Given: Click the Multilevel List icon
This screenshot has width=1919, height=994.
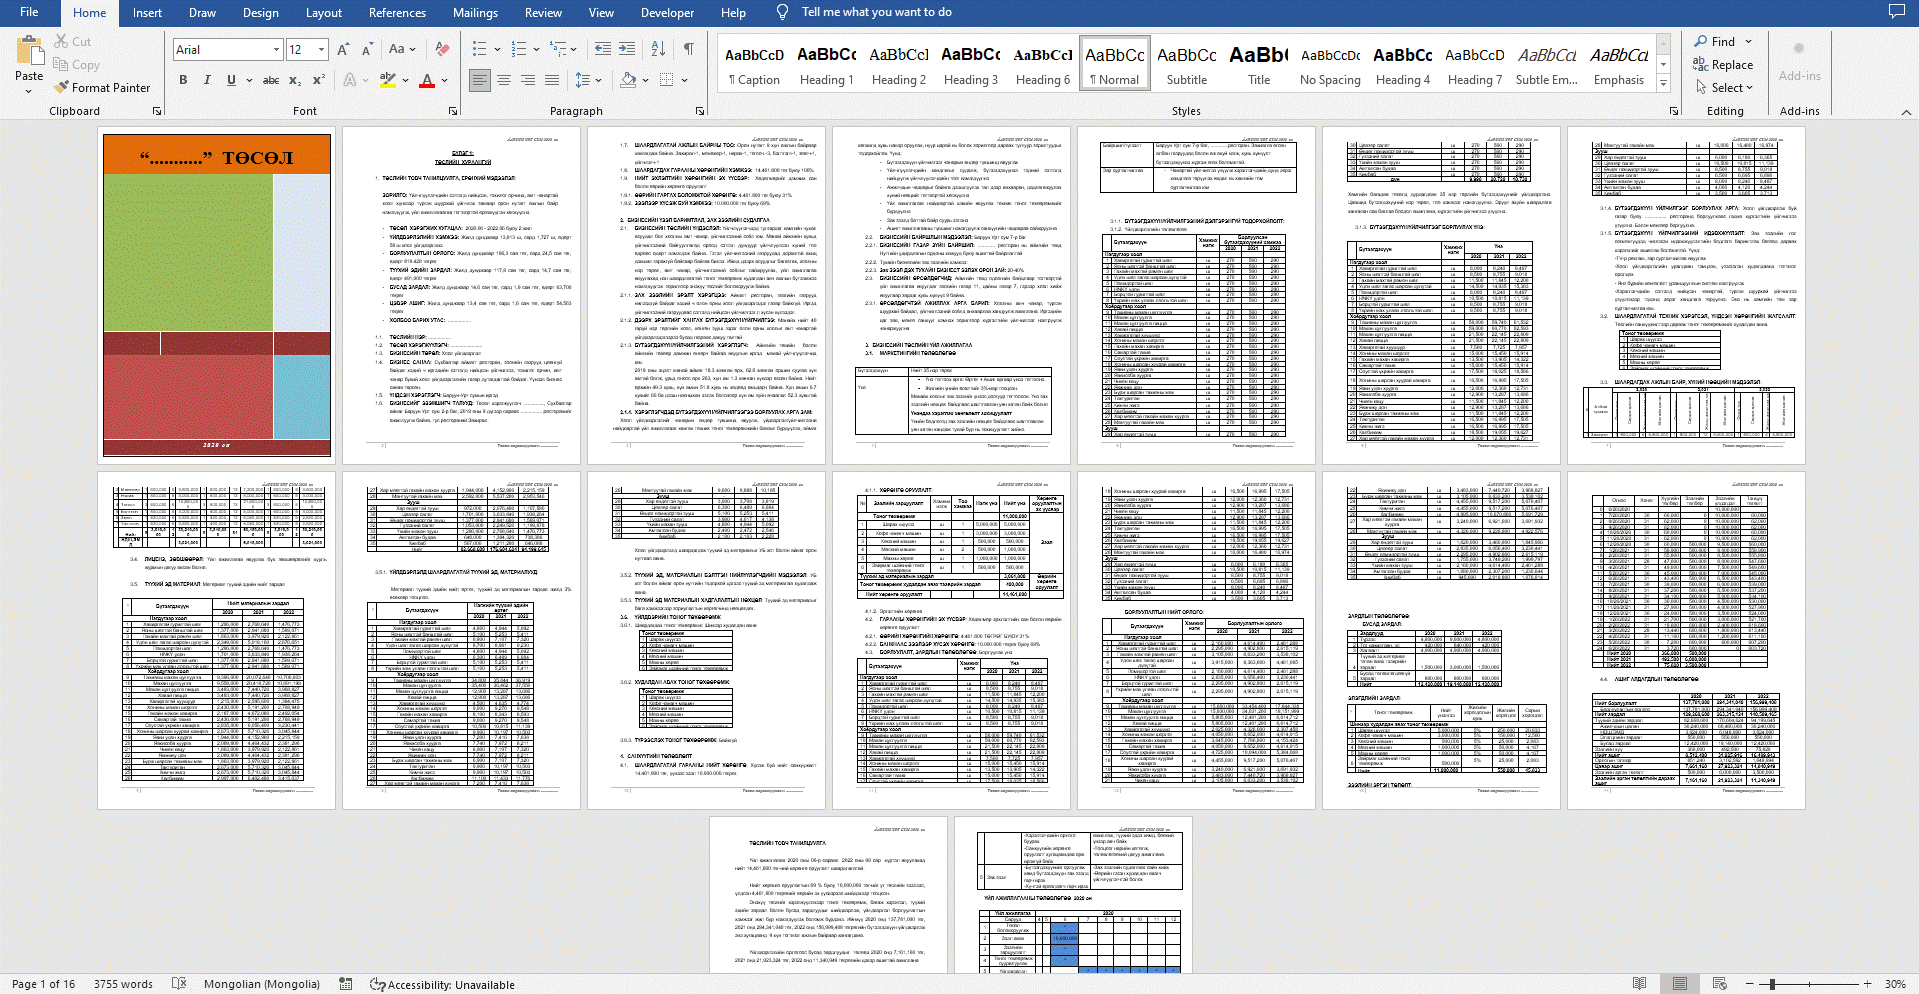Looking at the screenshot, I should [558, 49].
